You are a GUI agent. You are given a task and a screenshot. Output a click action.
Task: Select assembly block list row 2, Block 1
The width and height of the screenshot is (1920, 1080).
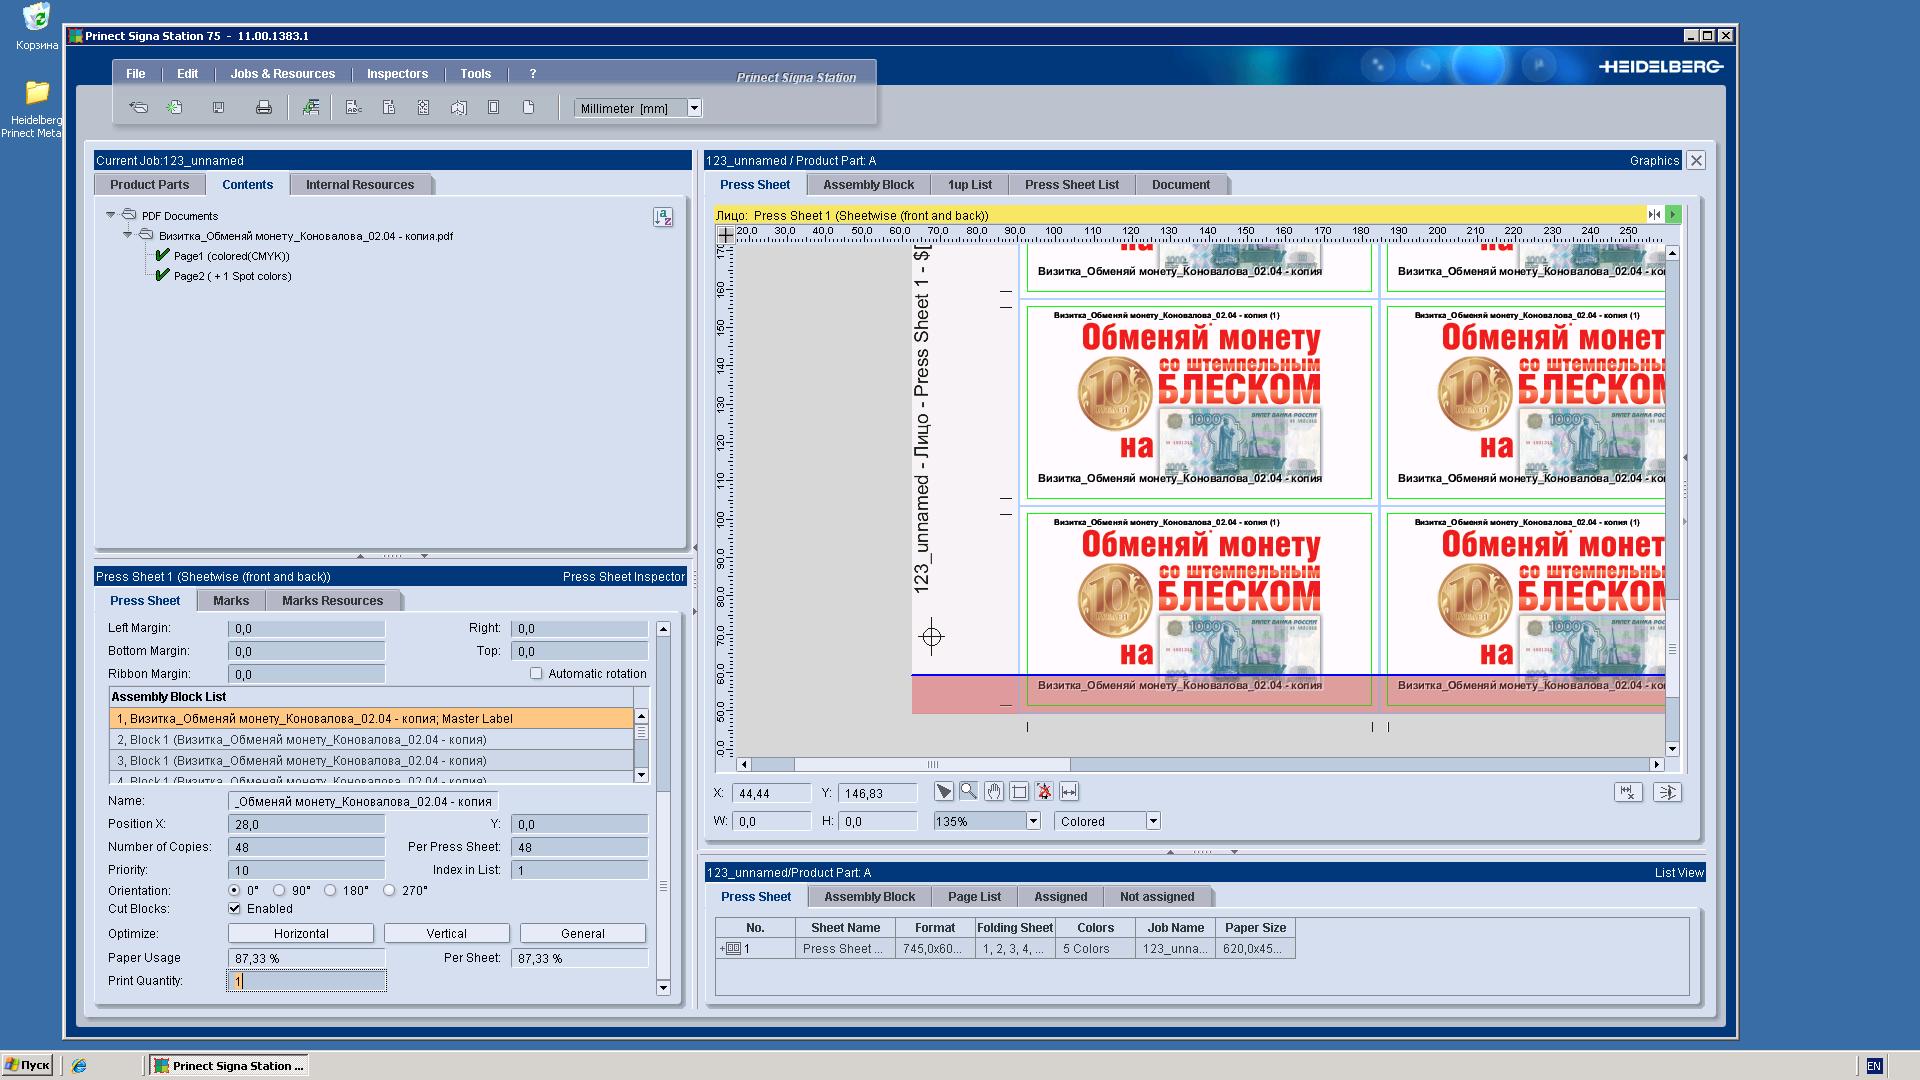point(371,740)
